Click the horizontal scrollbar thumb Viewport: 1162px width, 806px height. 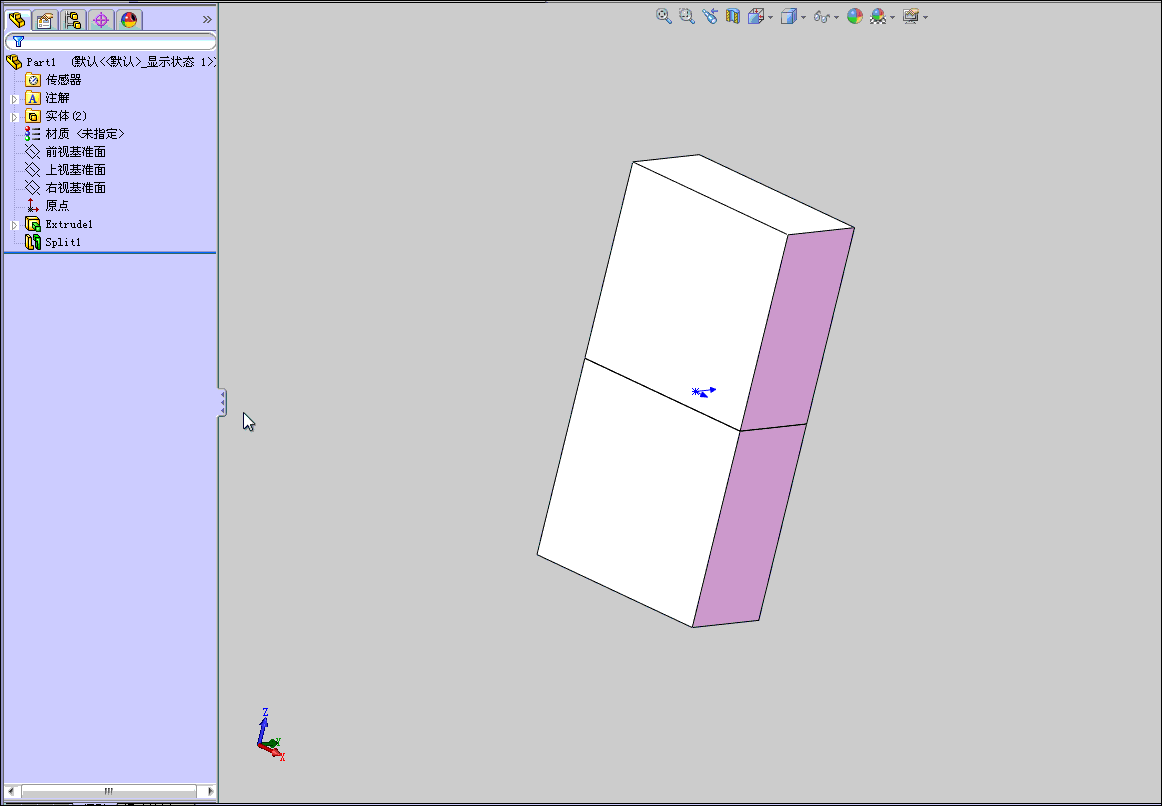coord(109,791)
